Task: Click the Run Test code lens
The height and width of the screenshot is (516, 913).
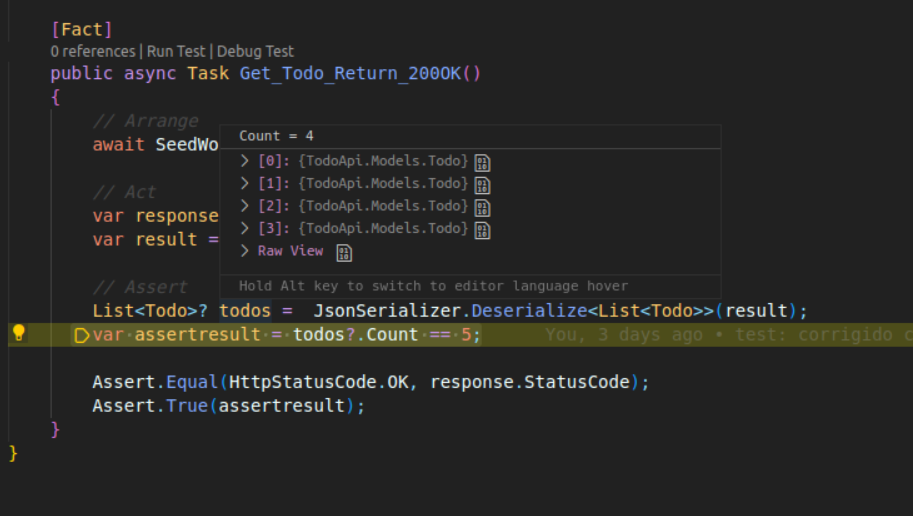Action: pyautogui.click(x=176, y=51)
